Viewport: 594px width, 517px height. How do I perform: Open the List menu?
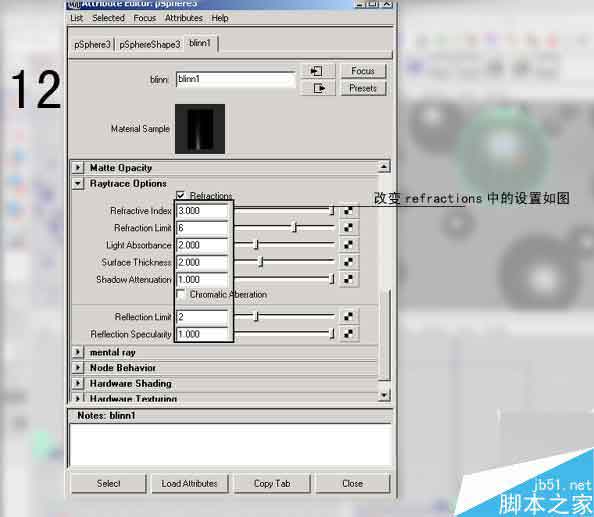click(x=77, y=18)
